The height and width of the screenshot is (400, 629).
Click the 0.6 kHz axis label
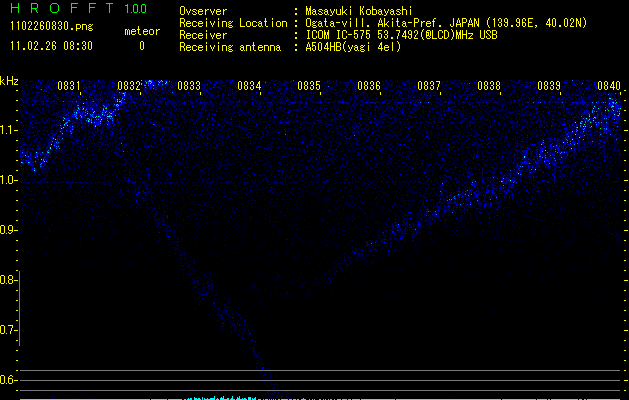[x=8, y=380]
